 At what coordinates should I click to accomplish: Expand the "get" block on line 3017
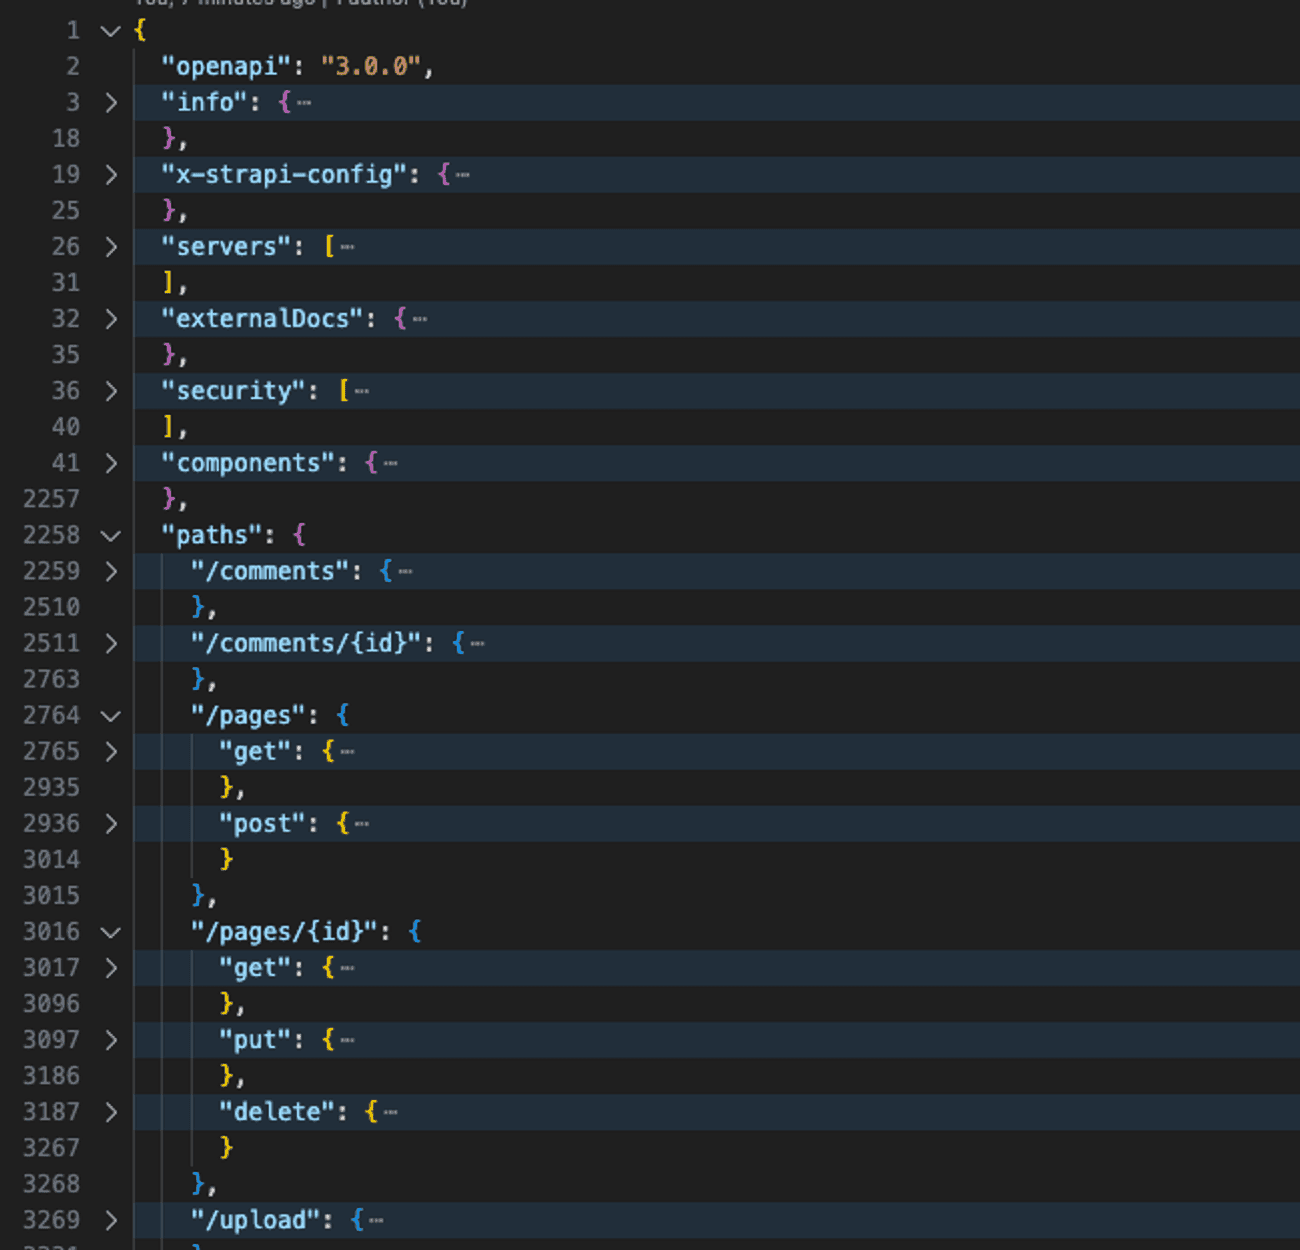[111, 968]
